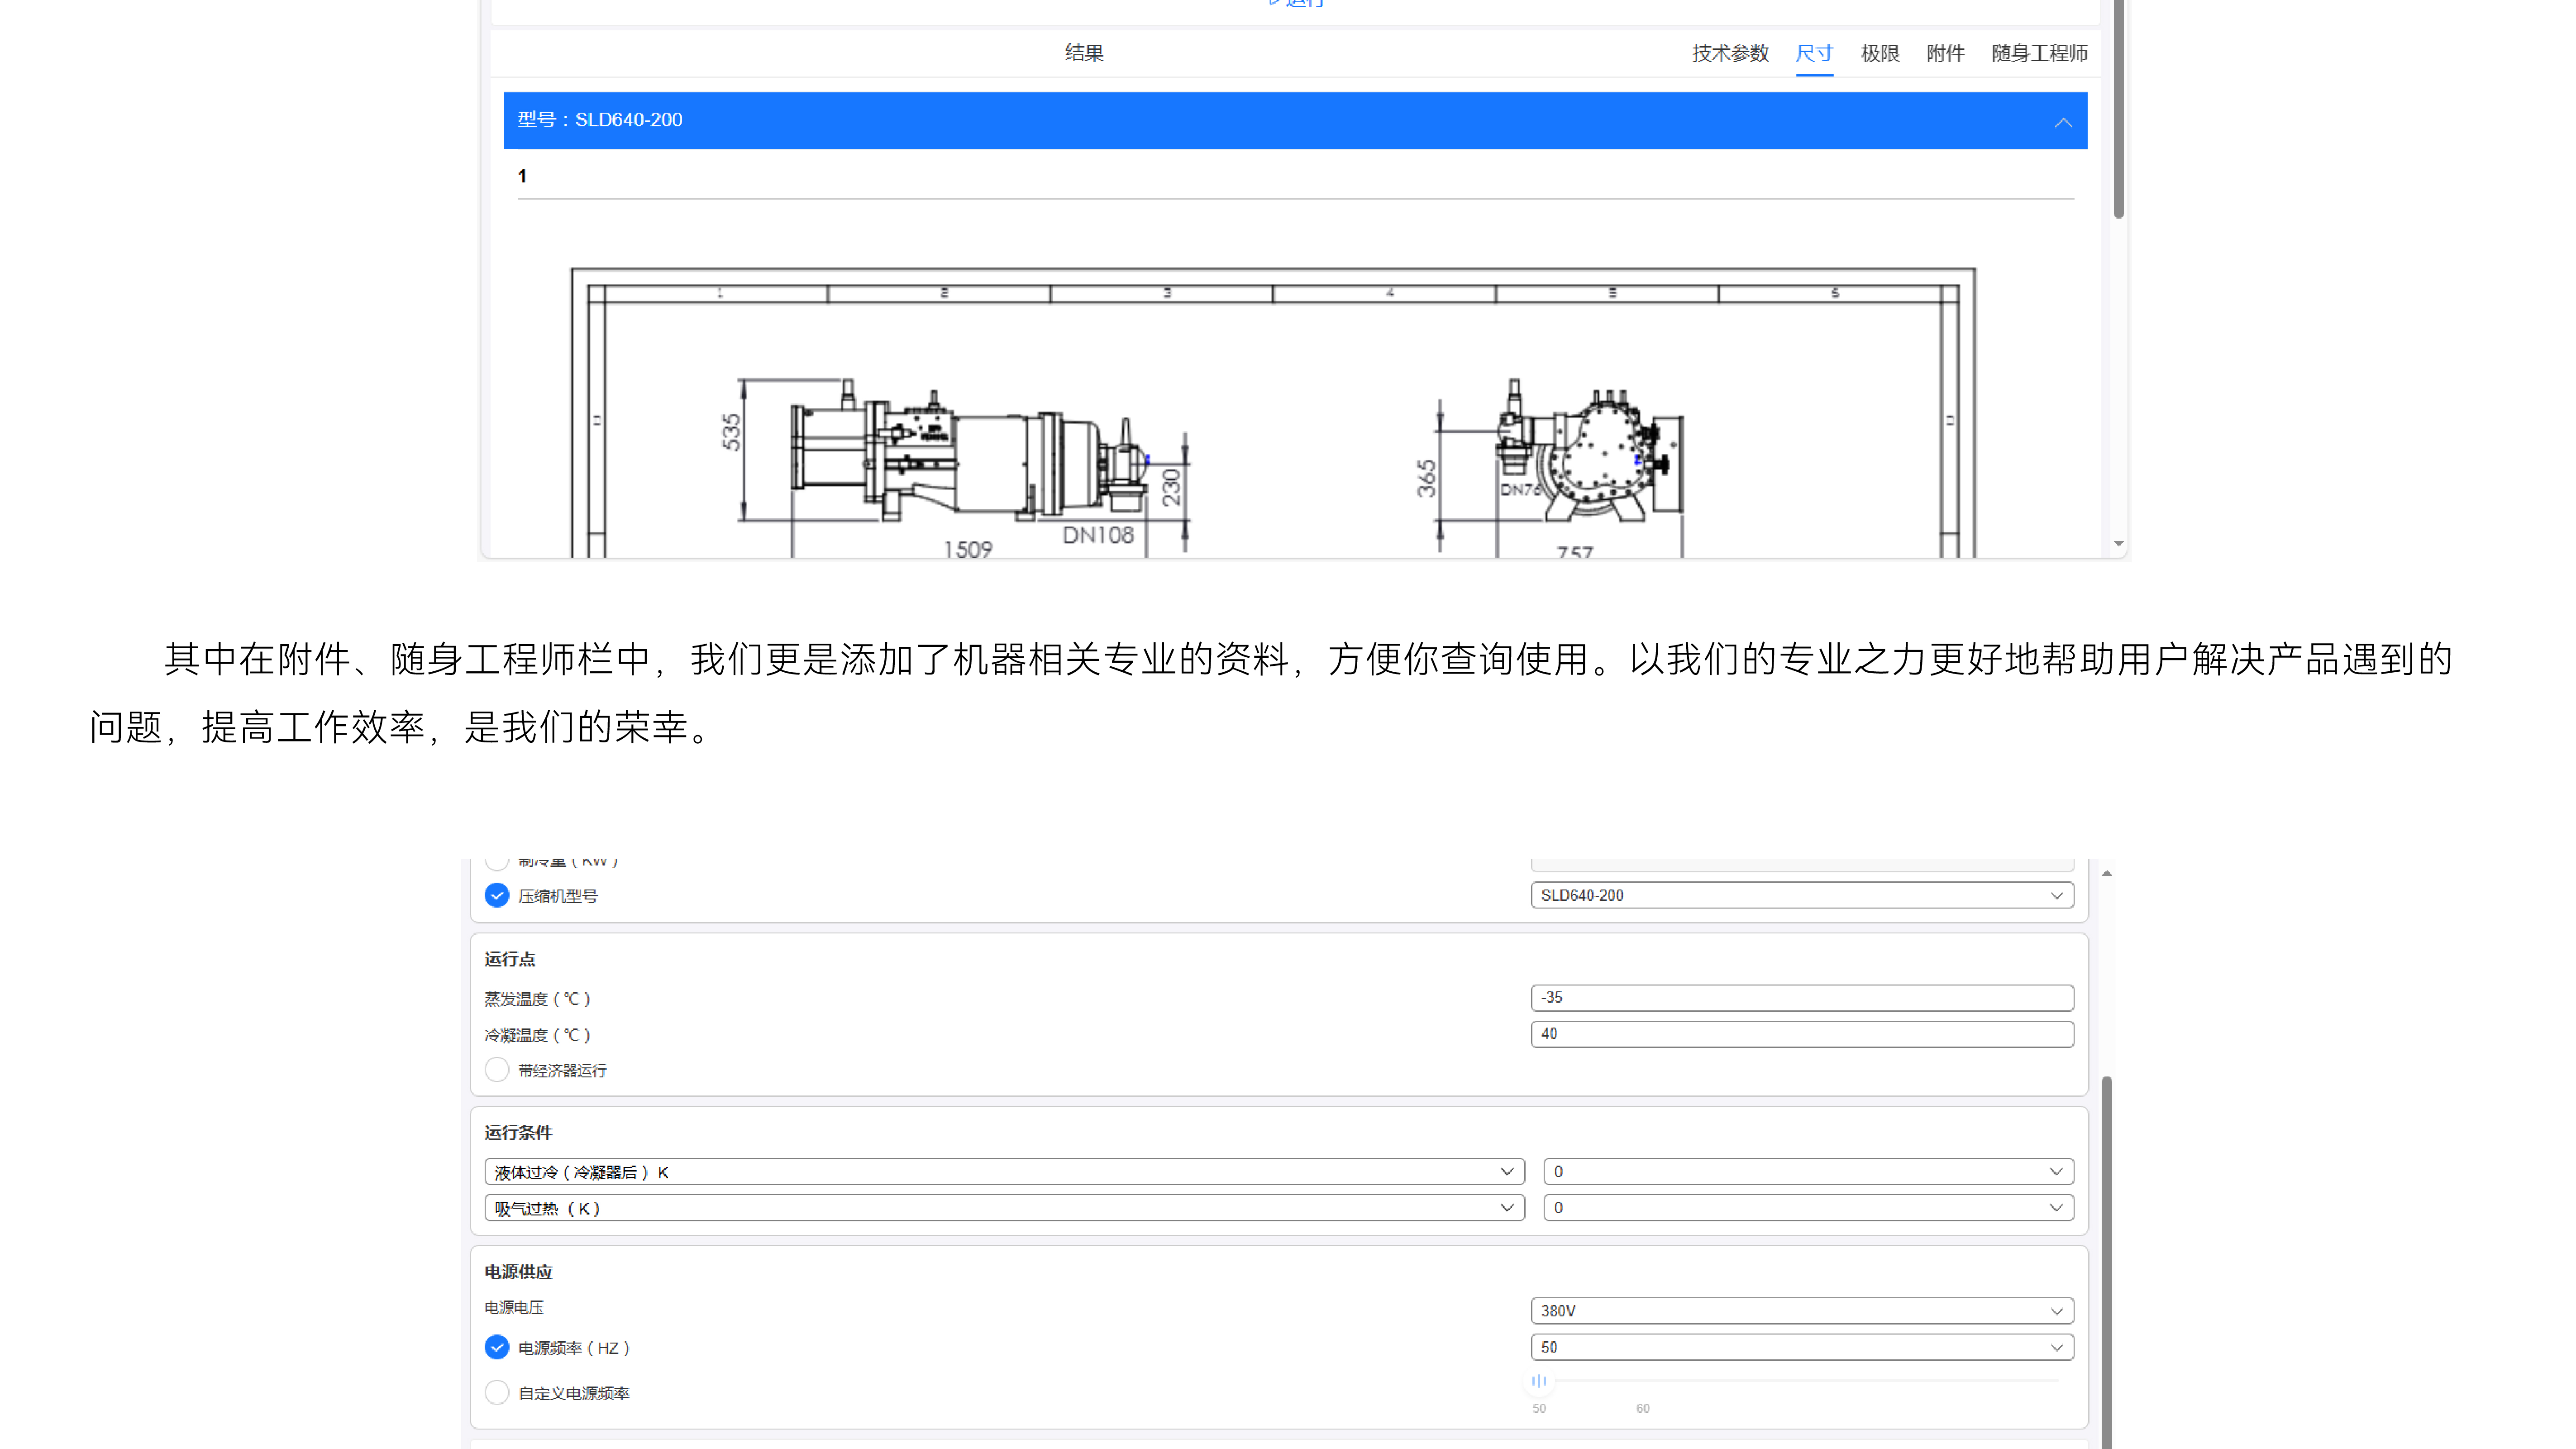2576x1449 pixels.
Task: Click the upper panel scroll-down arrow
Action: pyautogui.click(x=2118, y=544)
